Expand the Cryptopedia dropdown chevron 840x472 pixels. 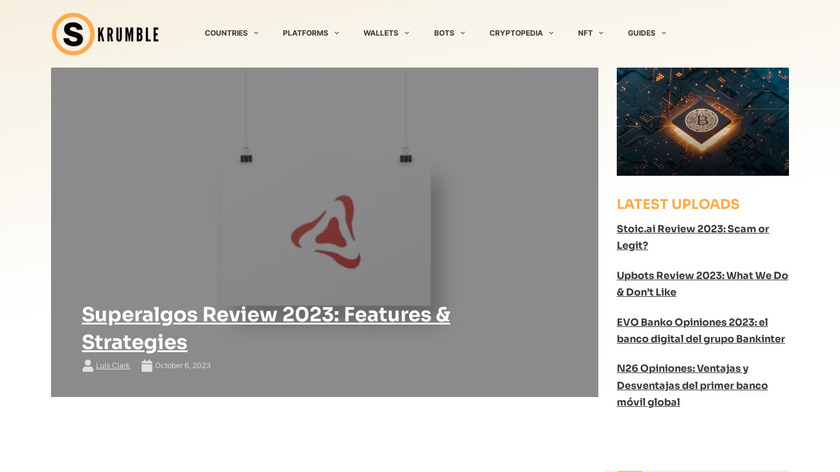click(x=551, y=33)
